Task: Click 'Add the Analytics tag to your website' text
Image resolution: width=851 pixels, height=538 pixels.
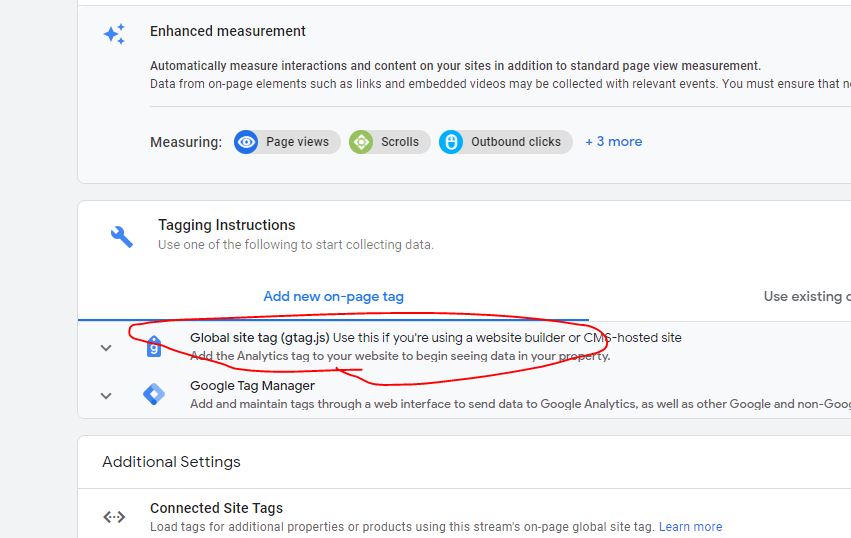Action: coord(400,356)
